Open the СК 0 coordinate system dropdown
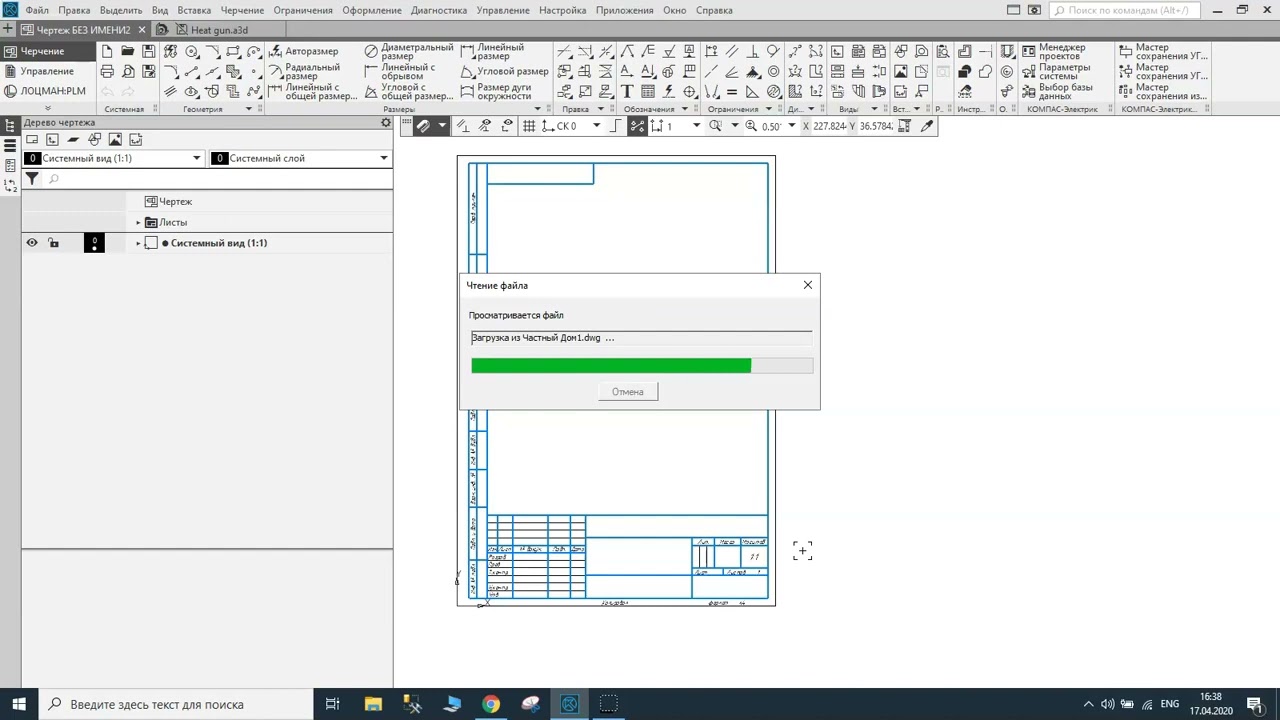Viewport: 1280px width, 720px height. point(597,126)
